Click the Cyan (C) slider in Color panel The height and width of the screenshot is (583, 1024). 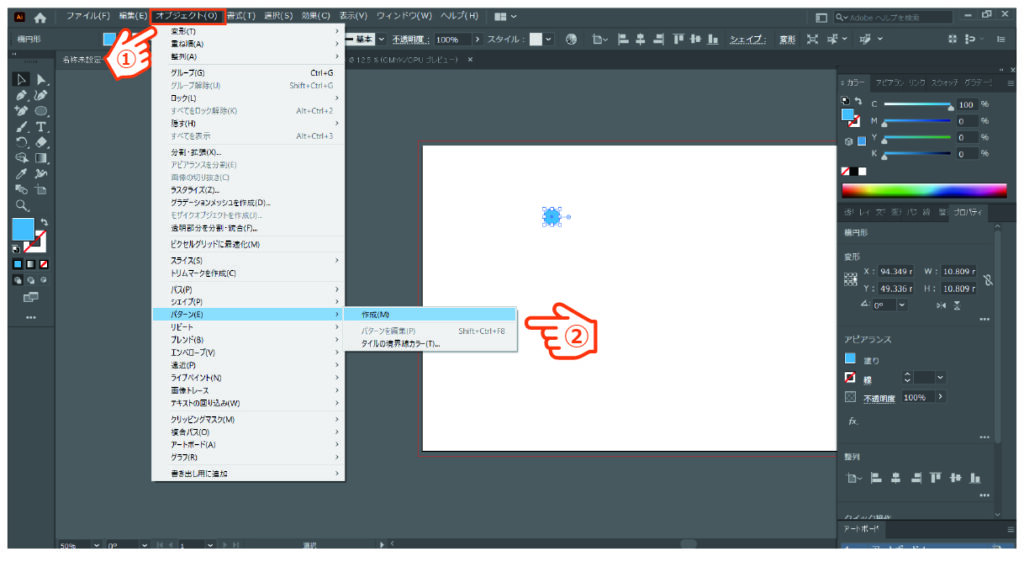918,104
